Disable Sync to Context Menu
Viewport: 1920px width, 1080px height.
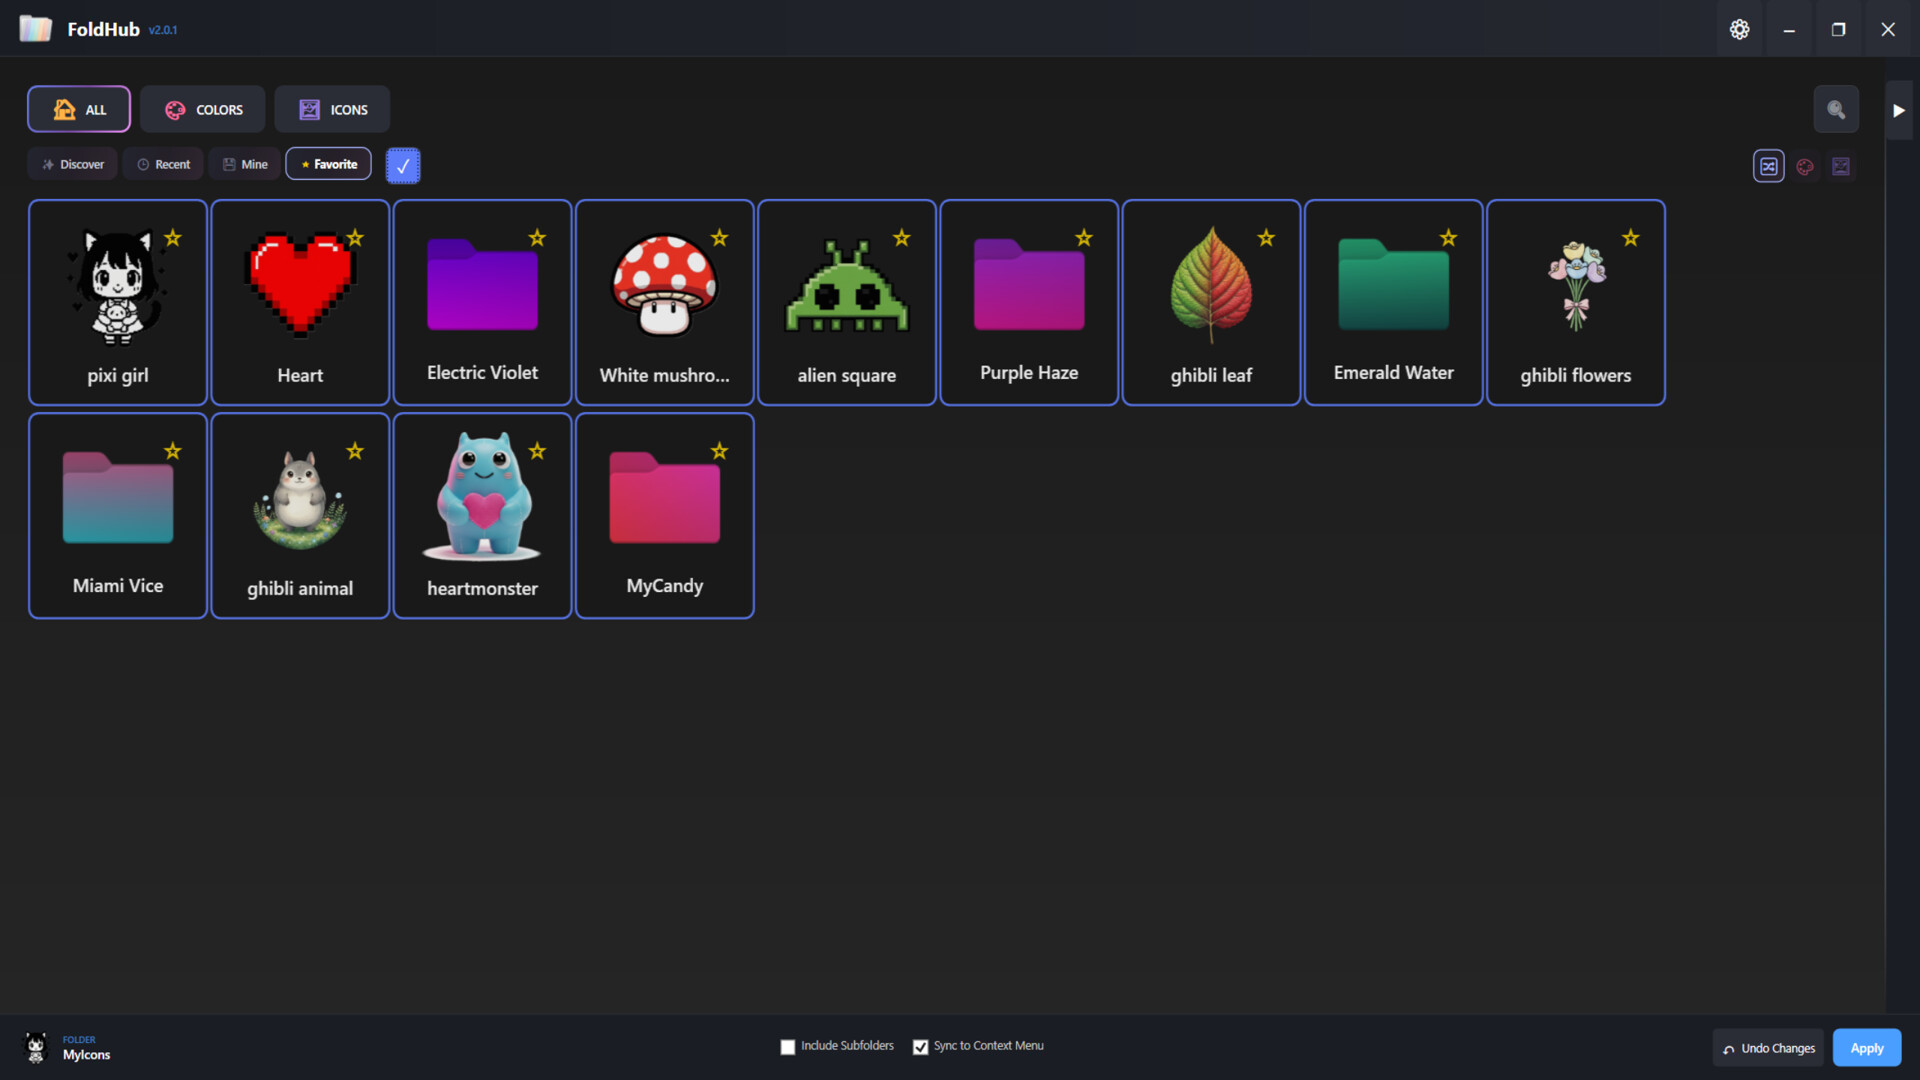tap(921, 1046)
